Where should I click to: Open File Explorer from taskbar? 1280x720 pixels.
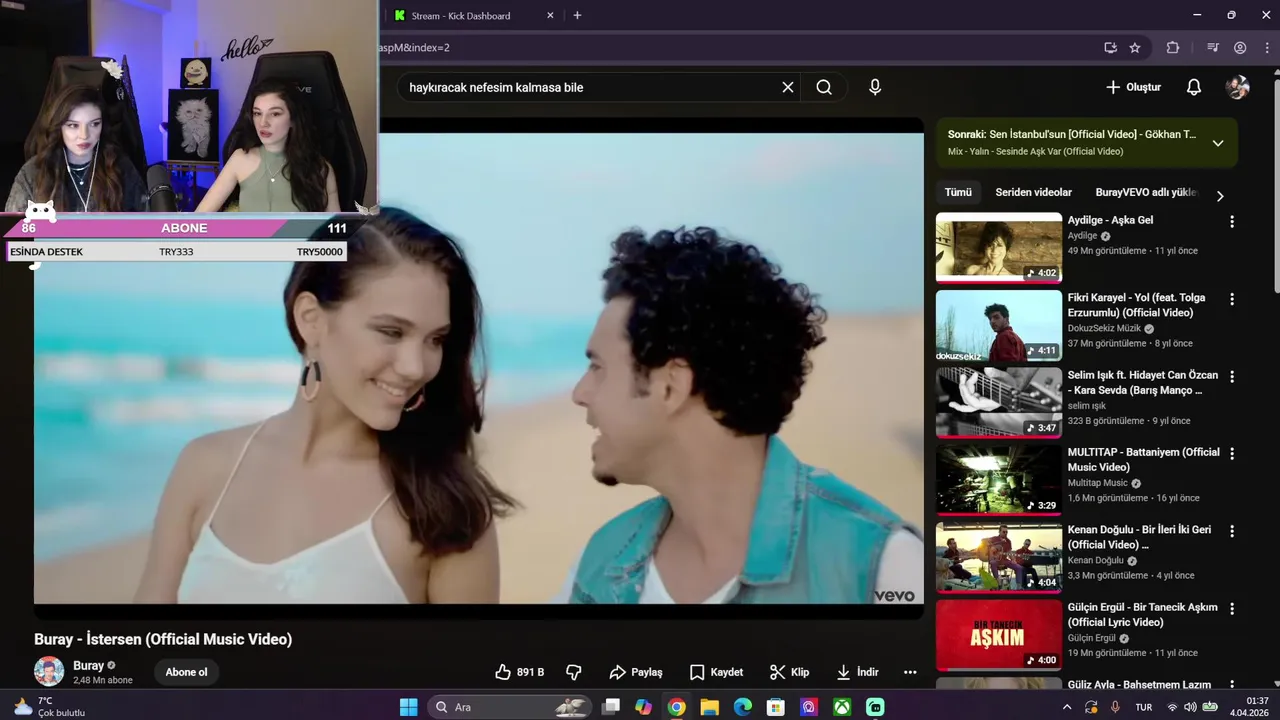pos(709,707)
